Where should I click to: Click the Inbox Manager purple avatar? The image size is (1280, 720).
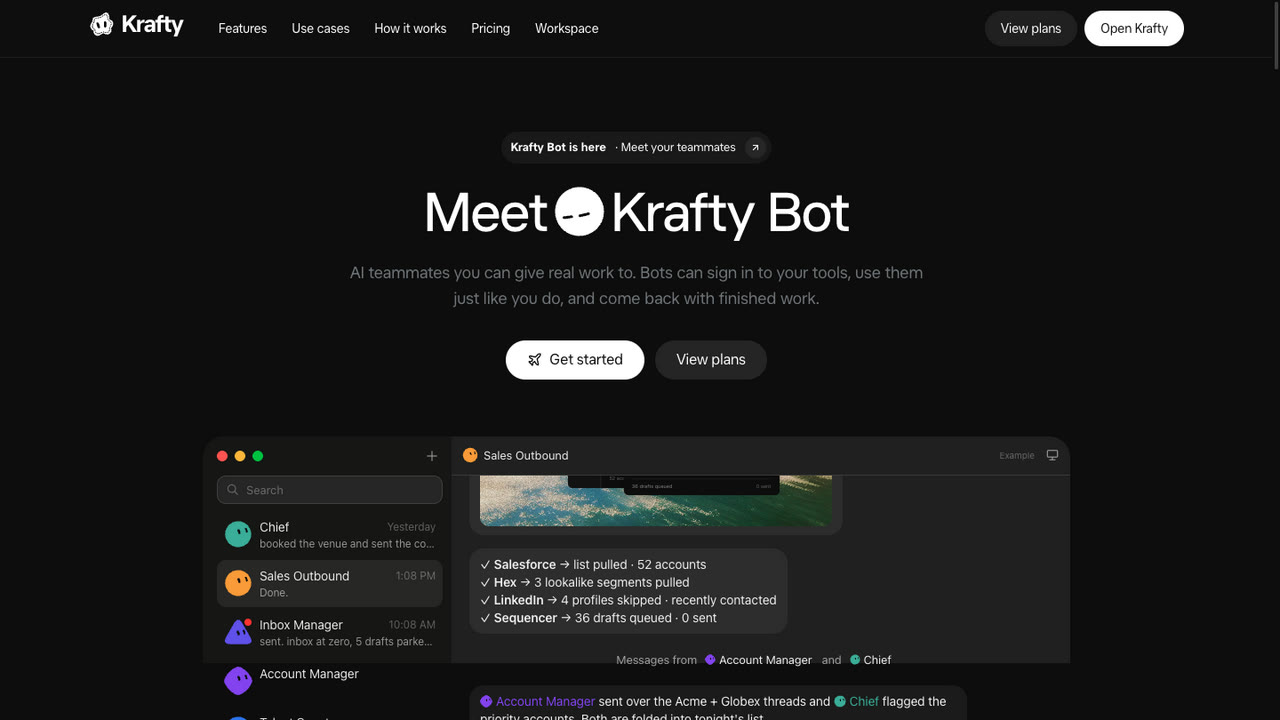238,632
